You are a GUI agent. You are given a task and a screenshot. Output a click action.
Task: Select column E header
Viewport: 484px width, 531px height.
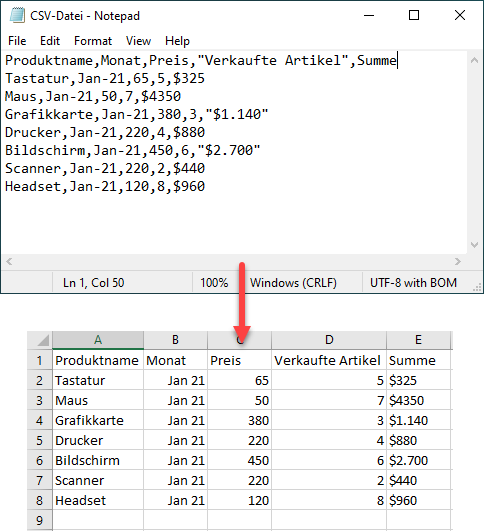pos(418,340)
